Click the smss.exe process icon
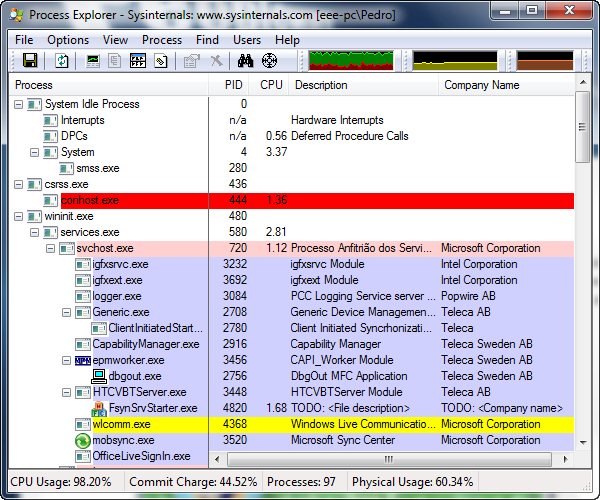600x500 pixels. (67, 168)
